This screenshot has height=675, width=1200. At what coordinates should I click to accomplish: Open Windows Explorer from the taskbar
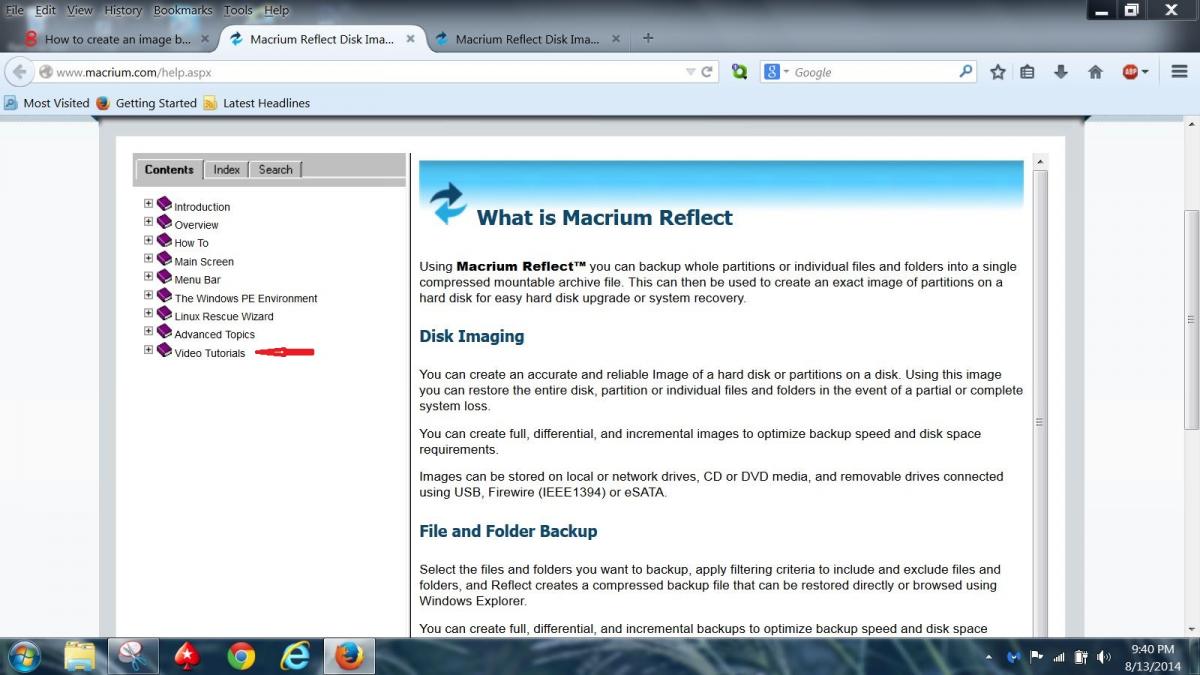click(x=80, y=656)
